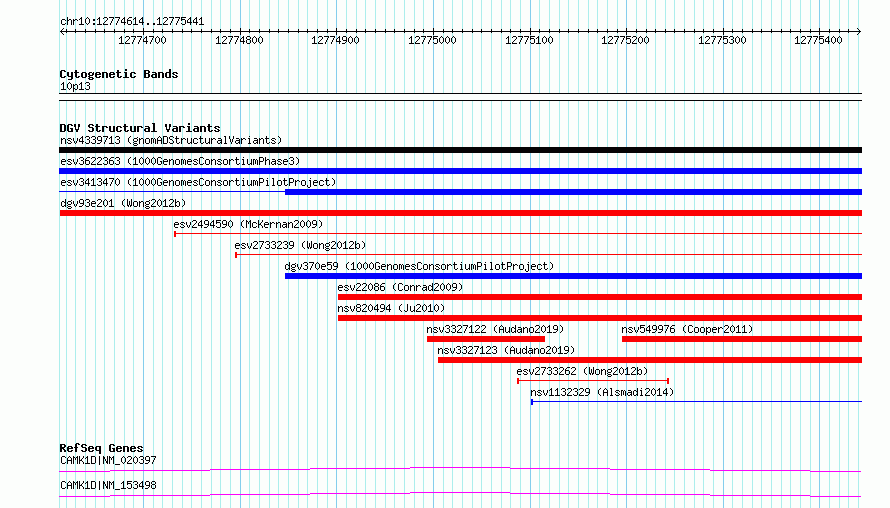Image resolution: width=890 pixels, height=508 pixels.
Task: Click the left arrow of the ruler
Action: 62,31
